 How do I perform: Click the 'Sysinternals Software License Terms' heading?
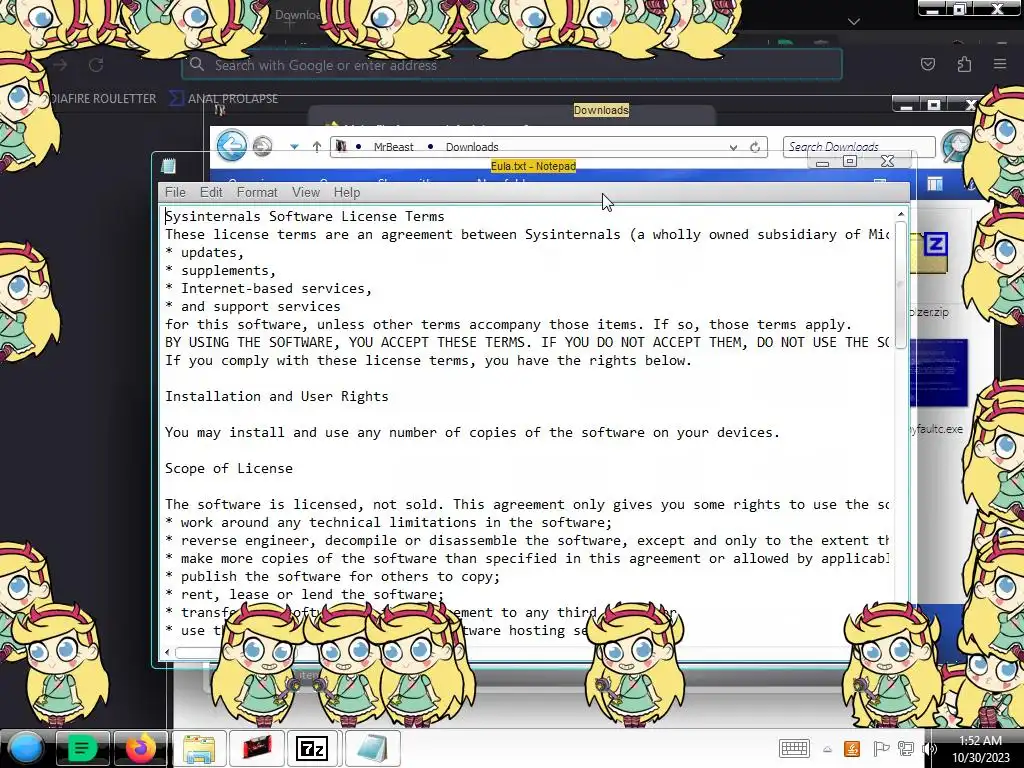[x=304, y=216]
